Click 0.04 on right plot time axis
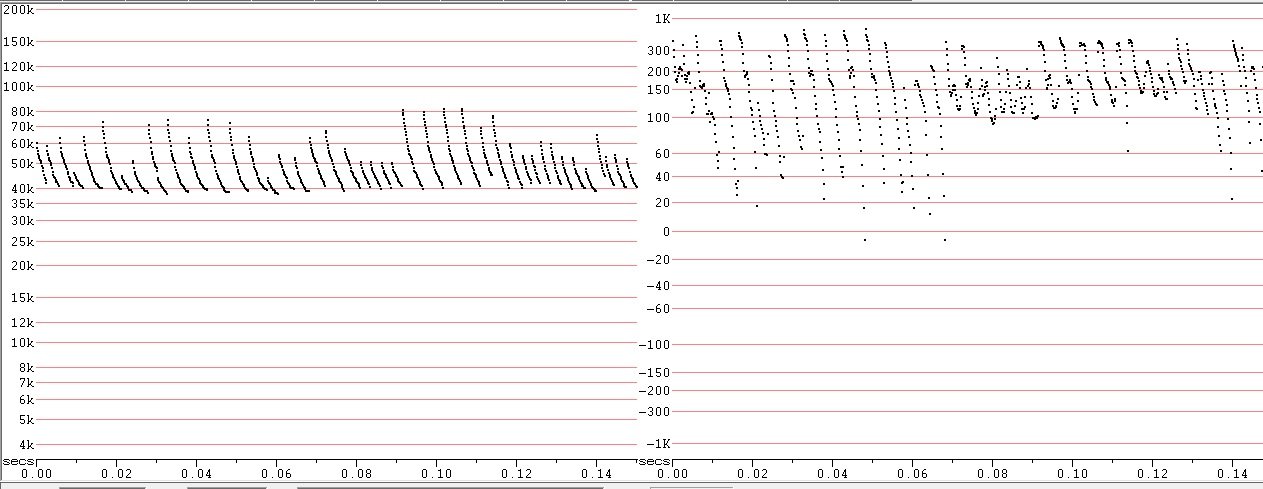 [833, 474]
